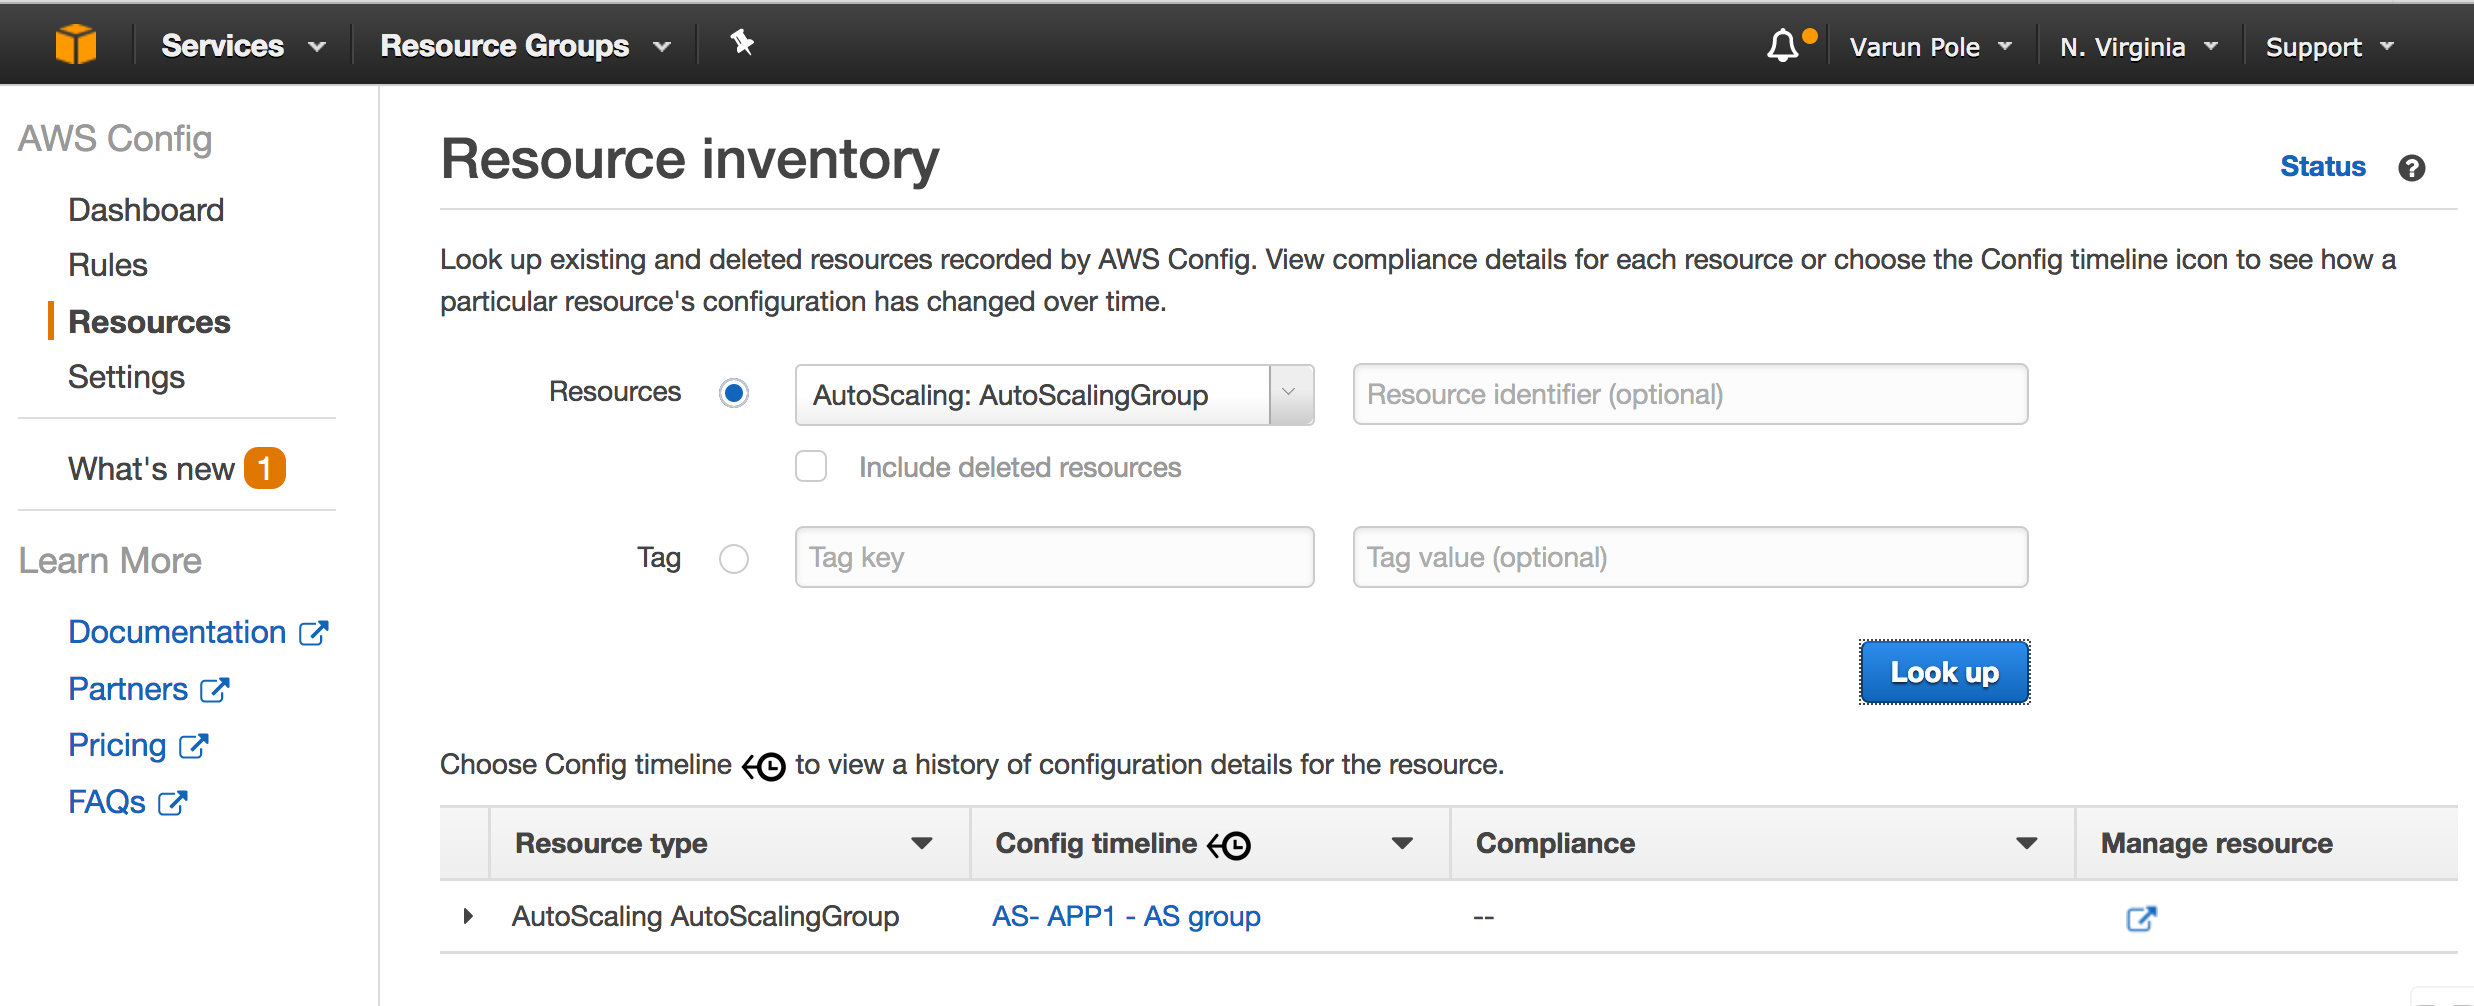Click the What's new badge
This screenshot has height=1006, width=2474.
[265, 468]
